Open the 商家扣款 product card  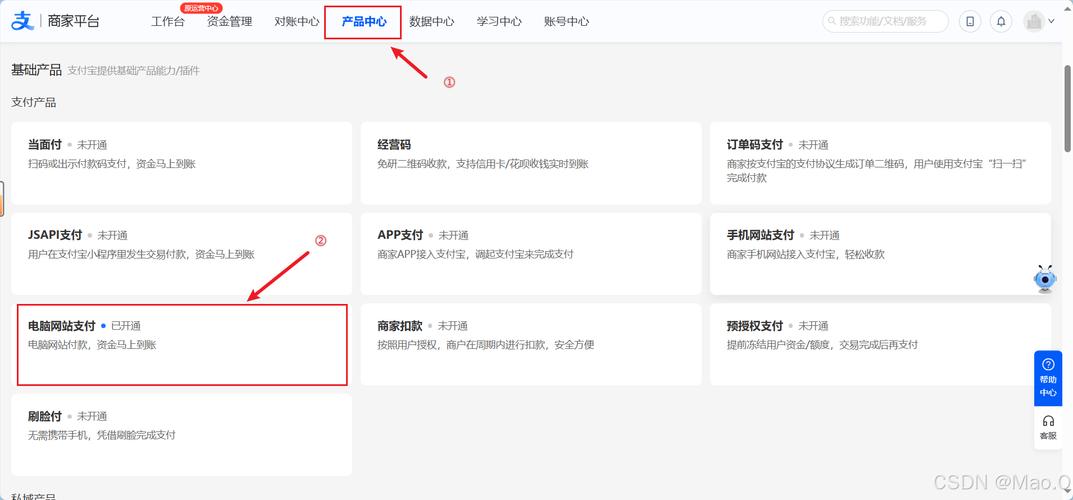[531, 344]
